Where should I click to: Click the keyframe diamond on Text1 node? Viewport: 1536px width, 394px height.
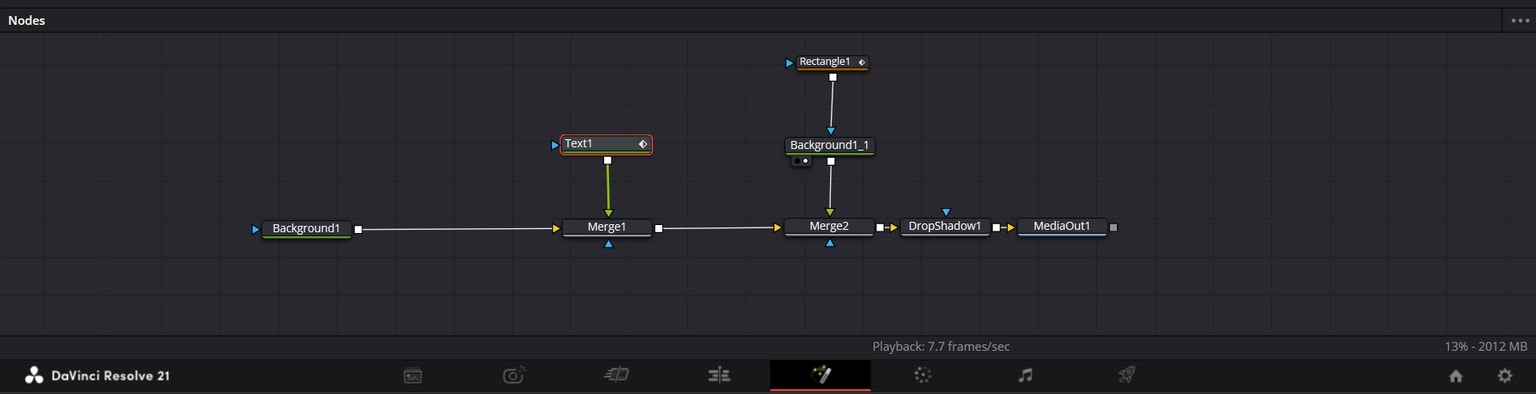(643, 144)
